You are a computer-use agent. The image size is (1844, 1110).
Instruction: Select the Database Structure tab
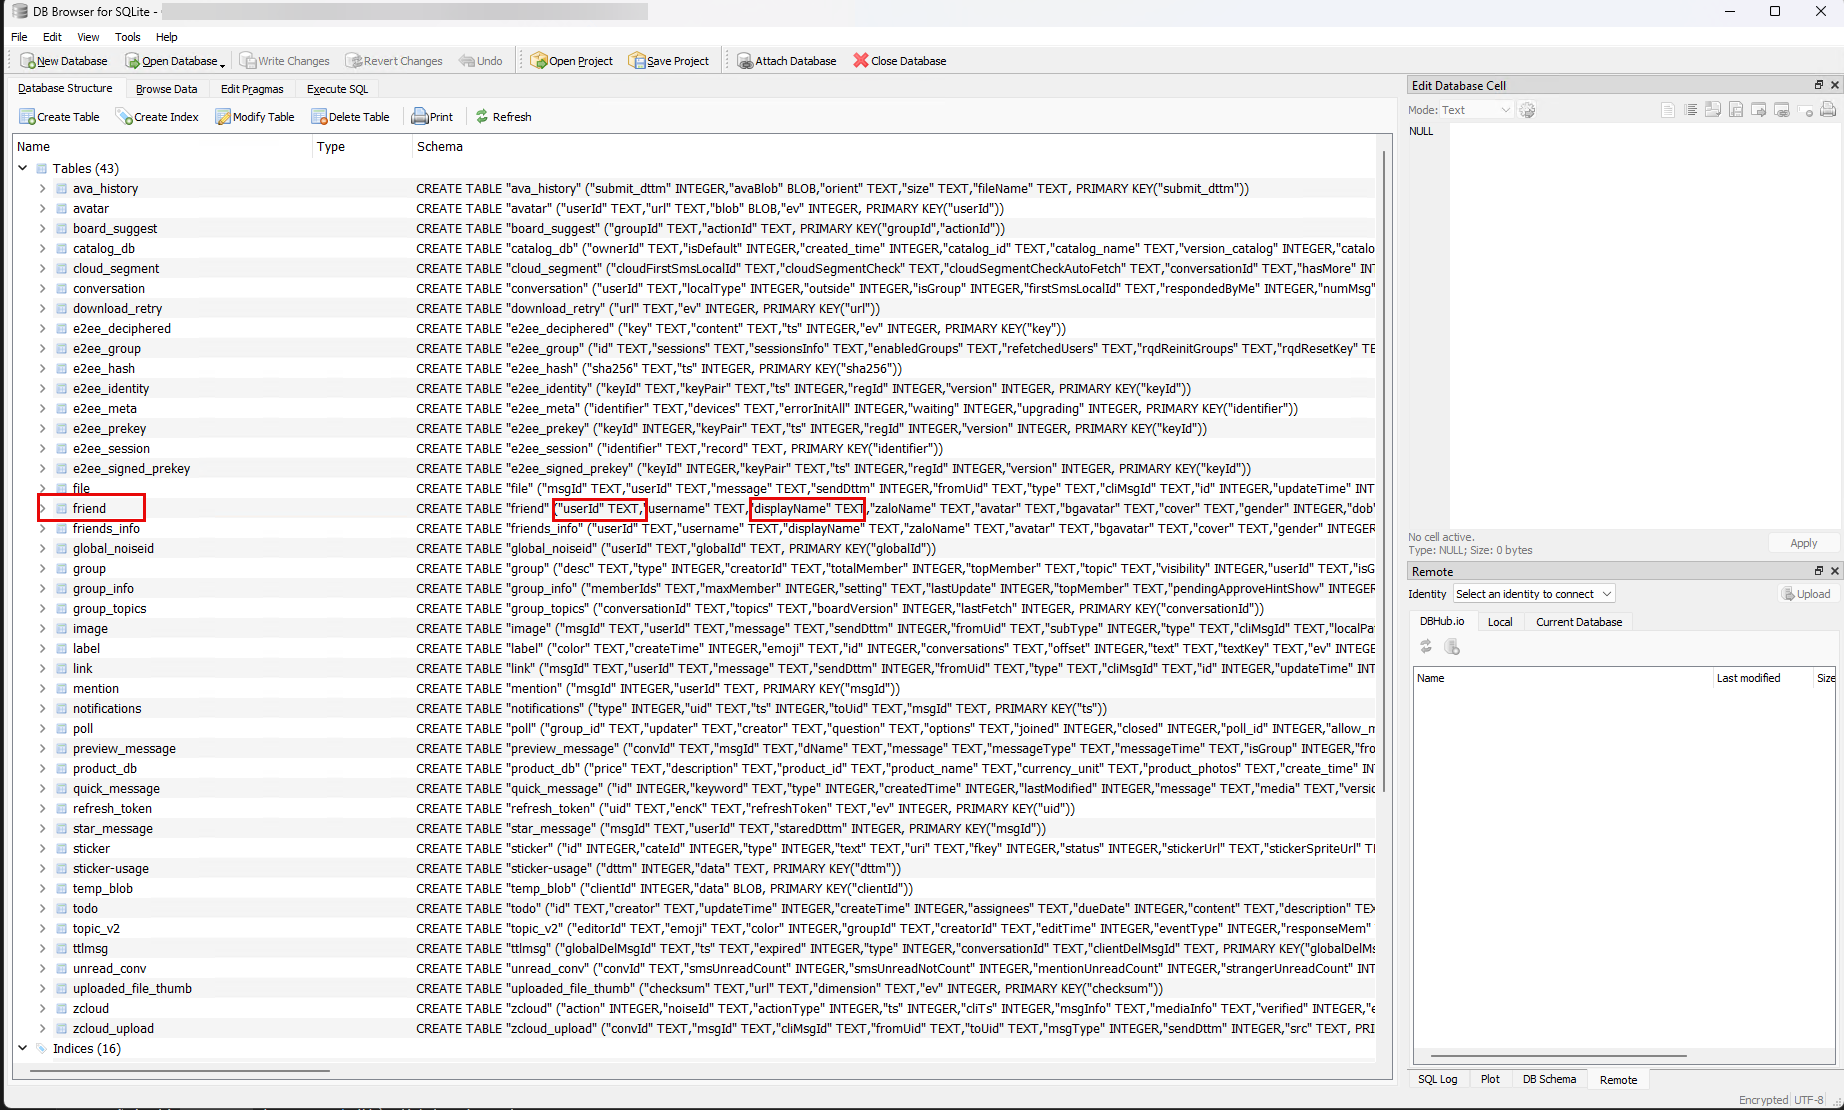pos(65,88)
